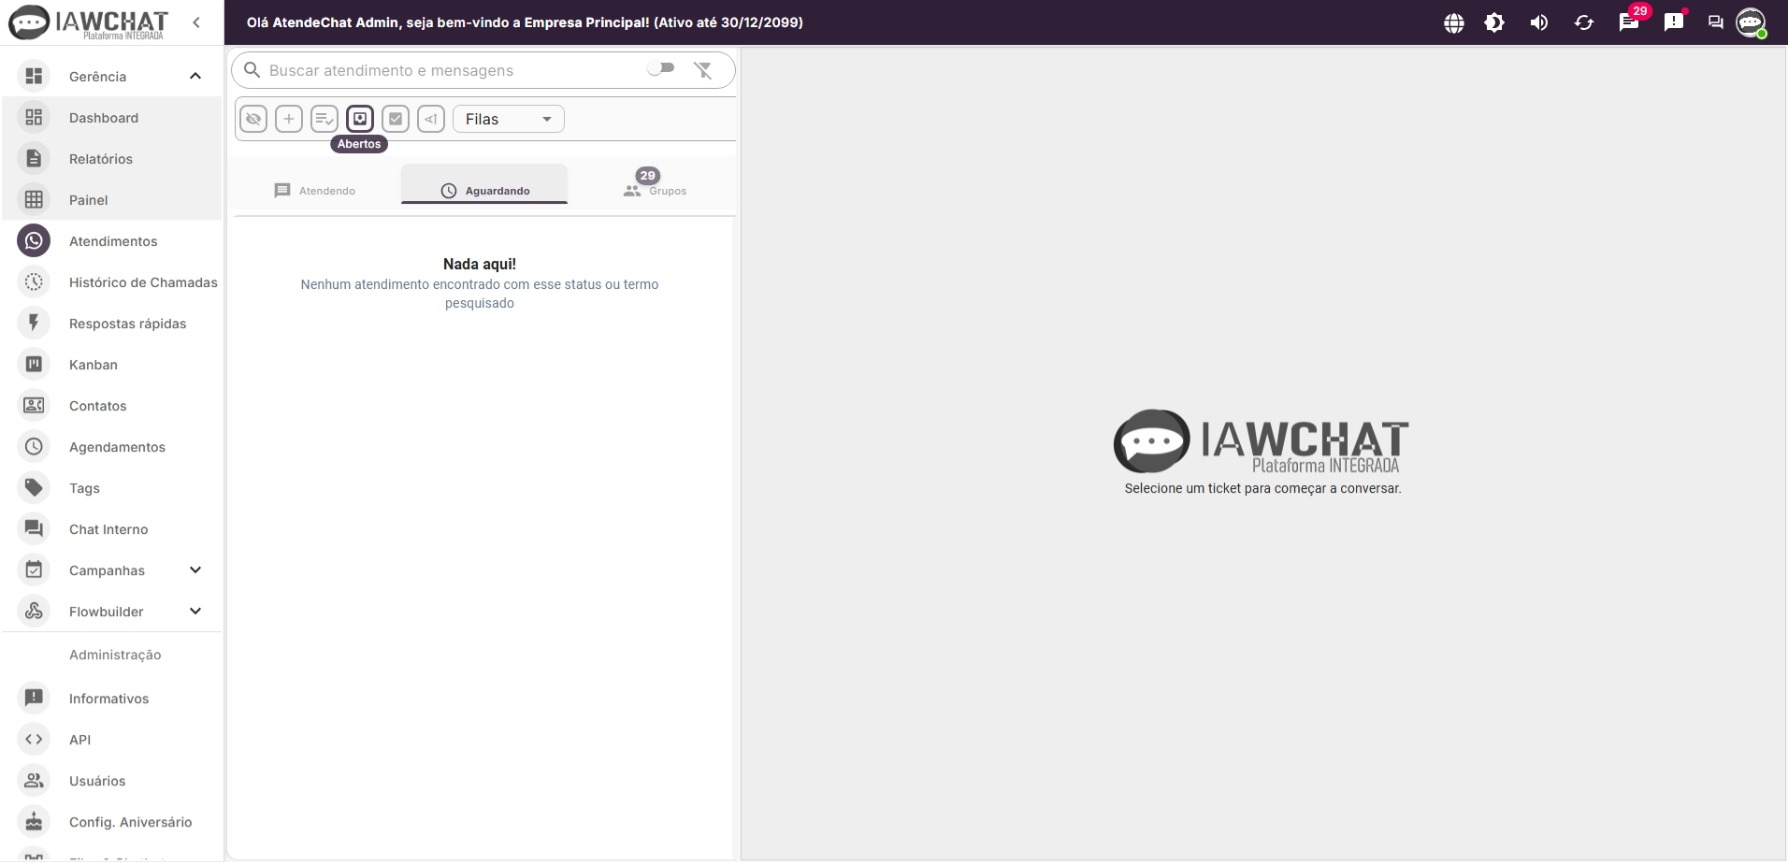
Task: Click the globe language icon in header
Action: coord(1454,23)
